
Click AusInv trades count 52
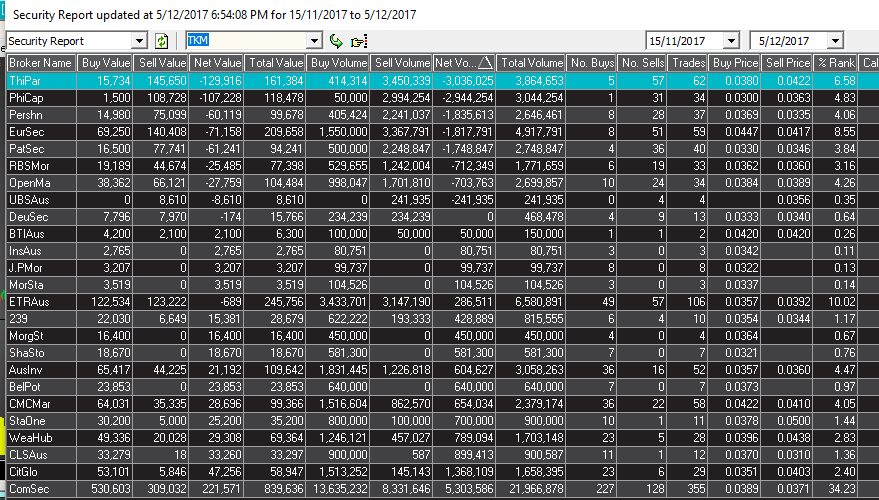(x=699, y=370)
